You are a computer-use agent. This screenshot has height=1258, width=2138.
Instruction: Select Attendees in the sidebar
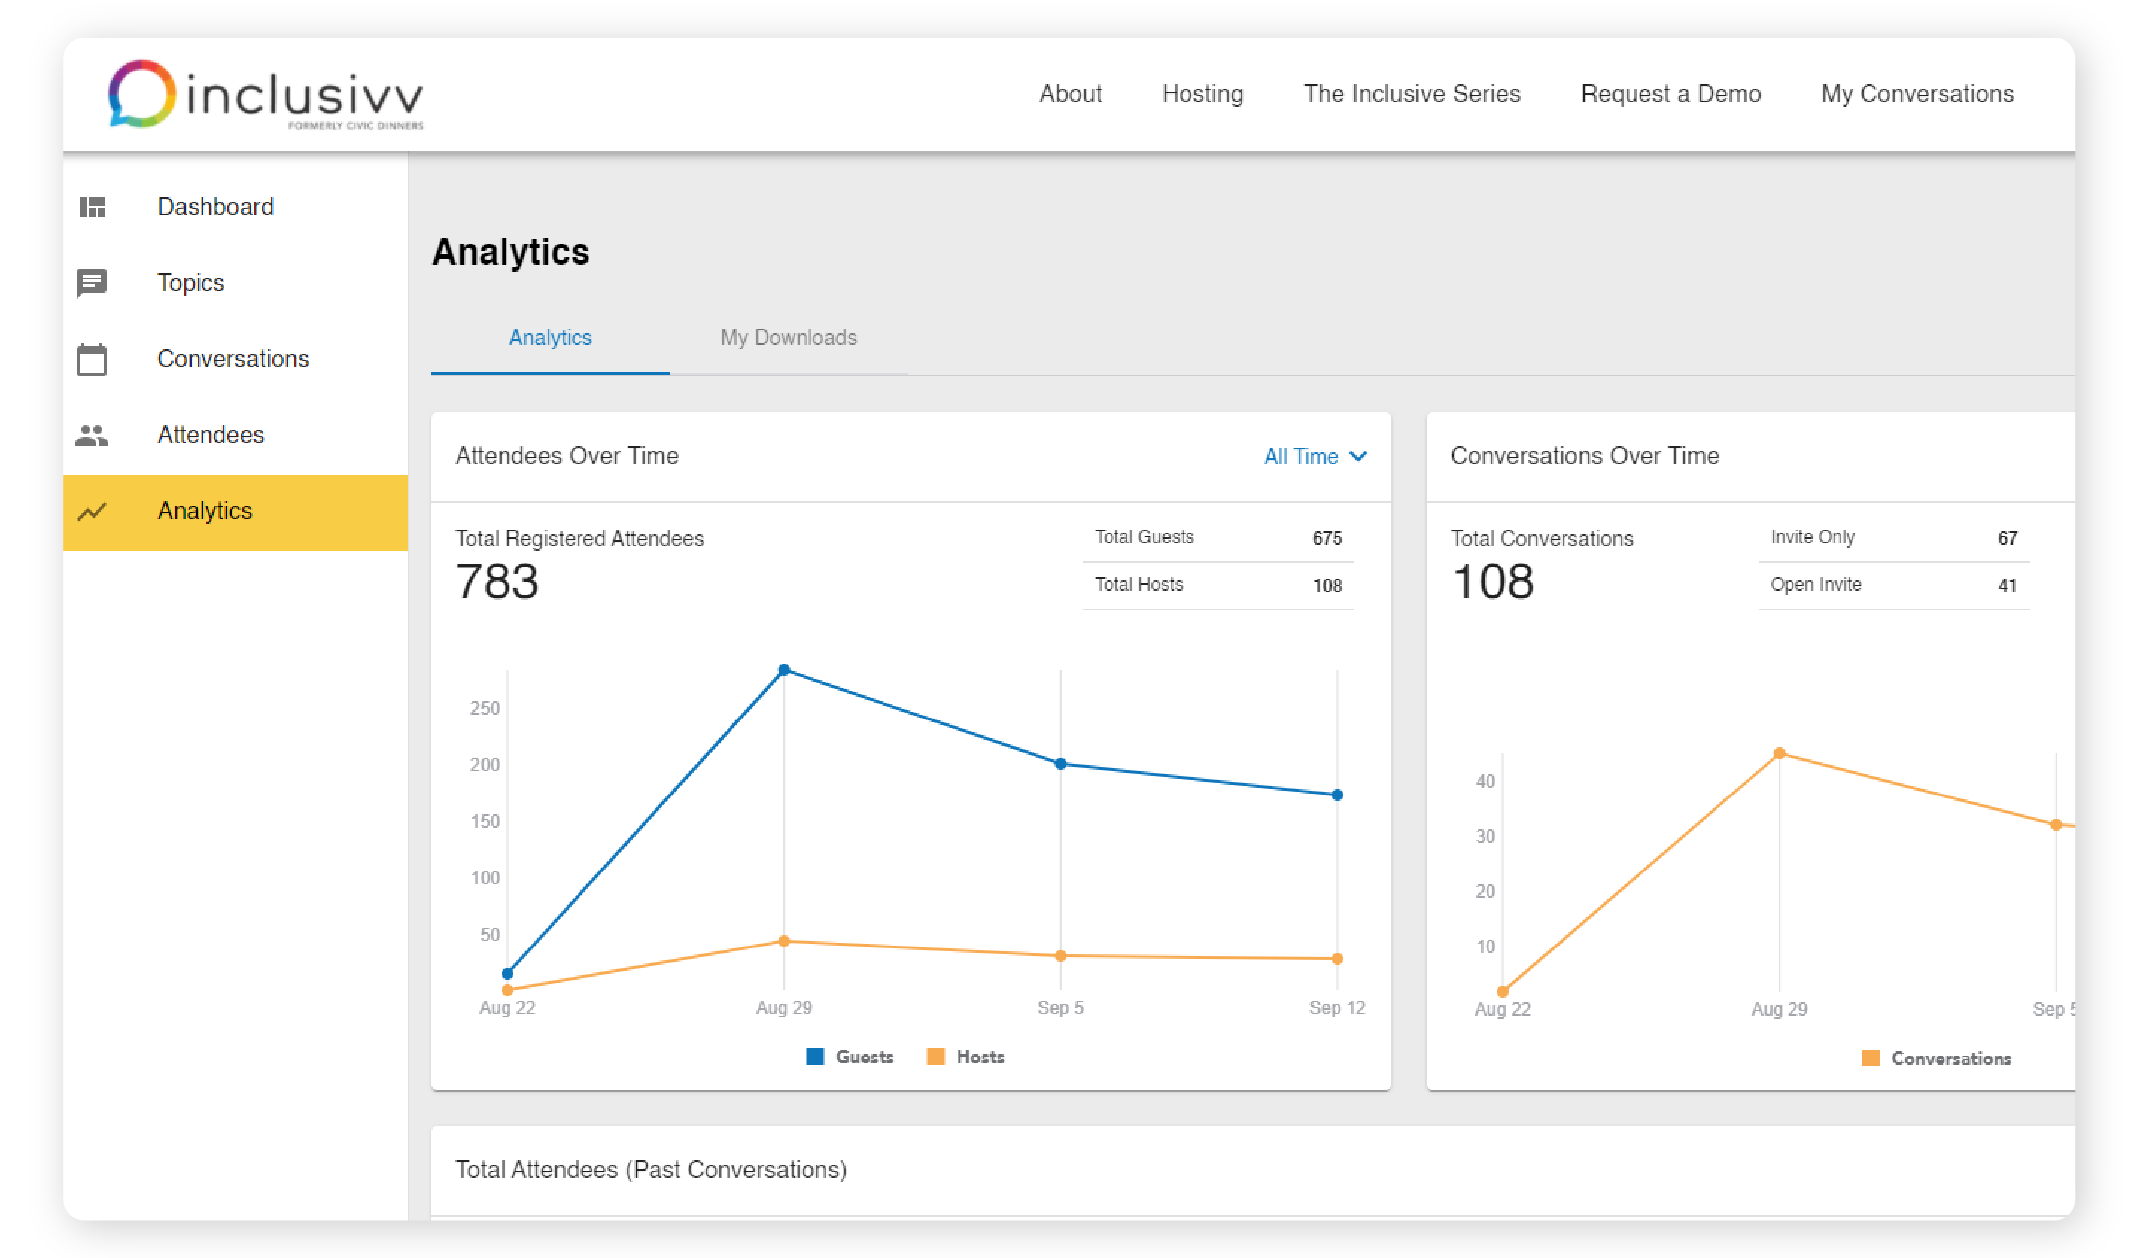[235, 435]
